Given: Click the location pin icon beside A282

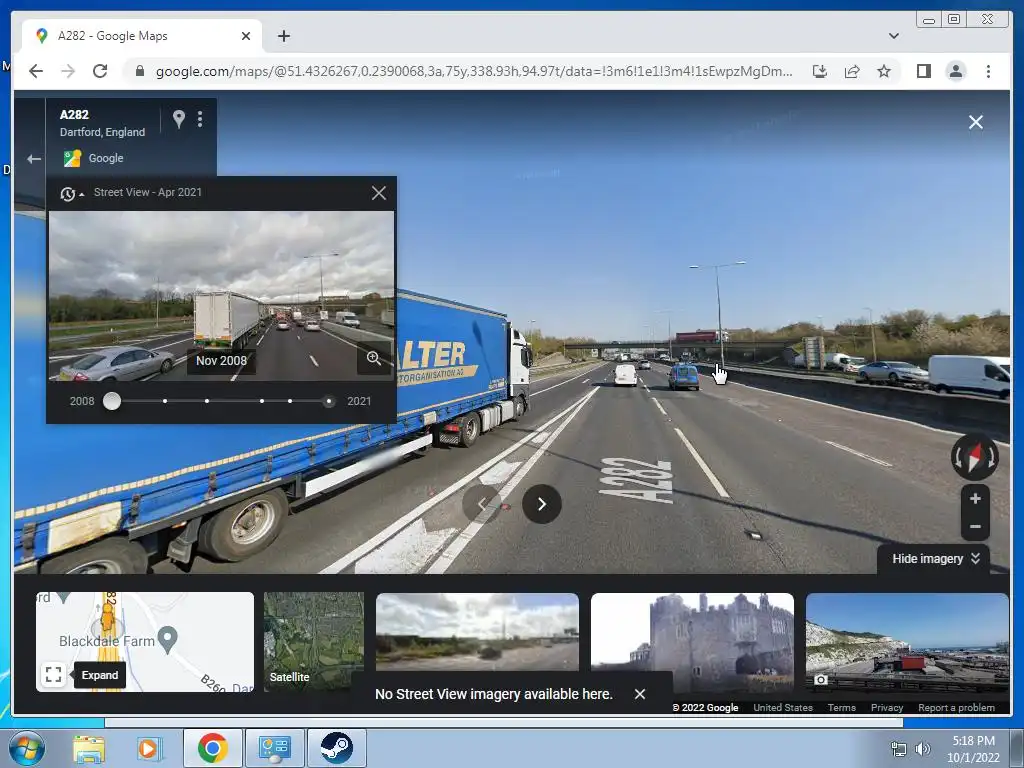Looking at the screenshot, I should [178, 119].
